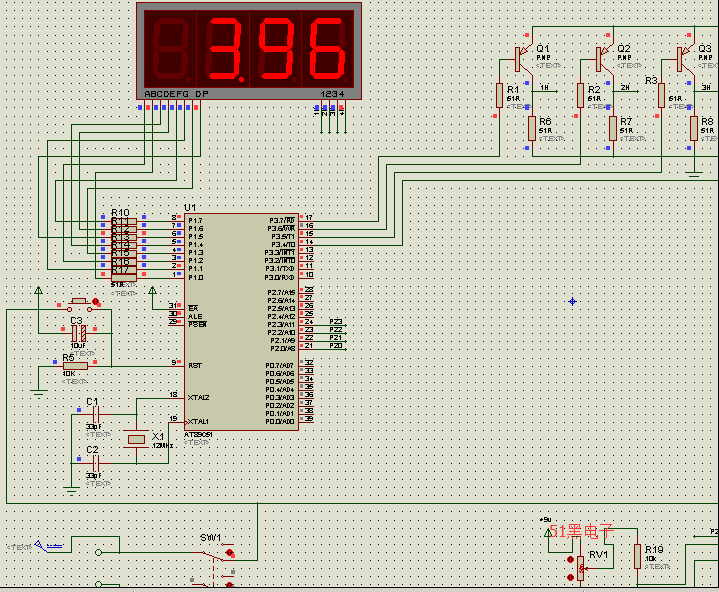The height and width of the screenshot is (592, 719).
Task: Select the Q2 PNP transistor symbol
Action: pyautogui.click(x=602, y=59)
